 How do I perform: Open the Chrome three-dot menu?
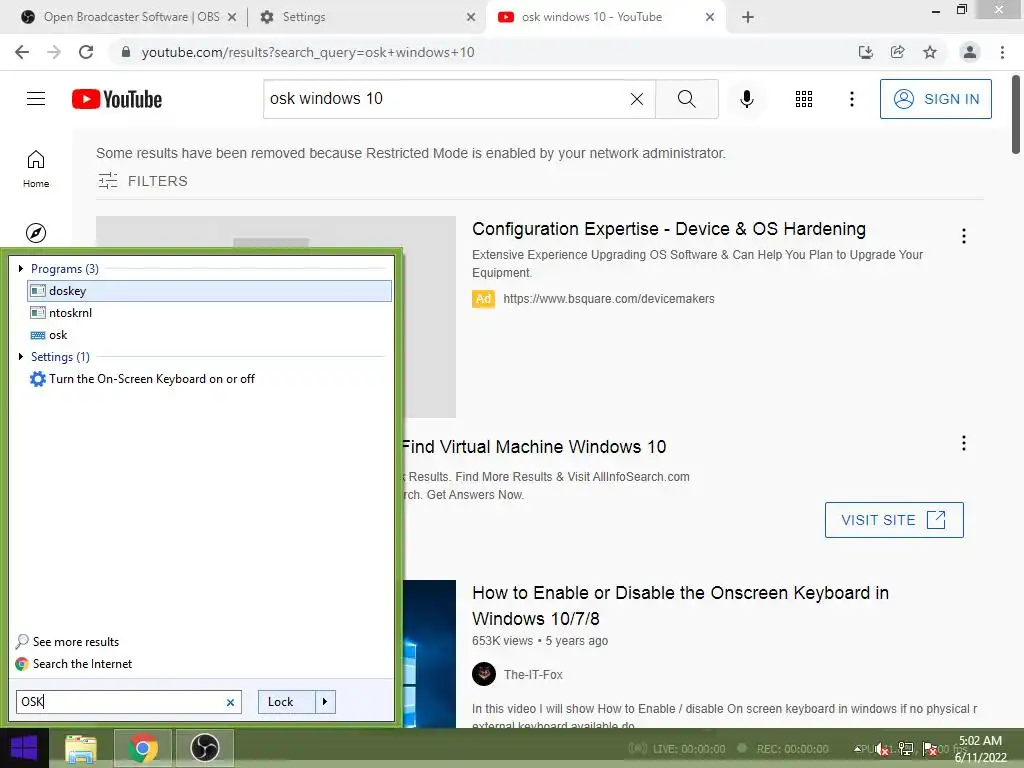(x=1002, y=52)
